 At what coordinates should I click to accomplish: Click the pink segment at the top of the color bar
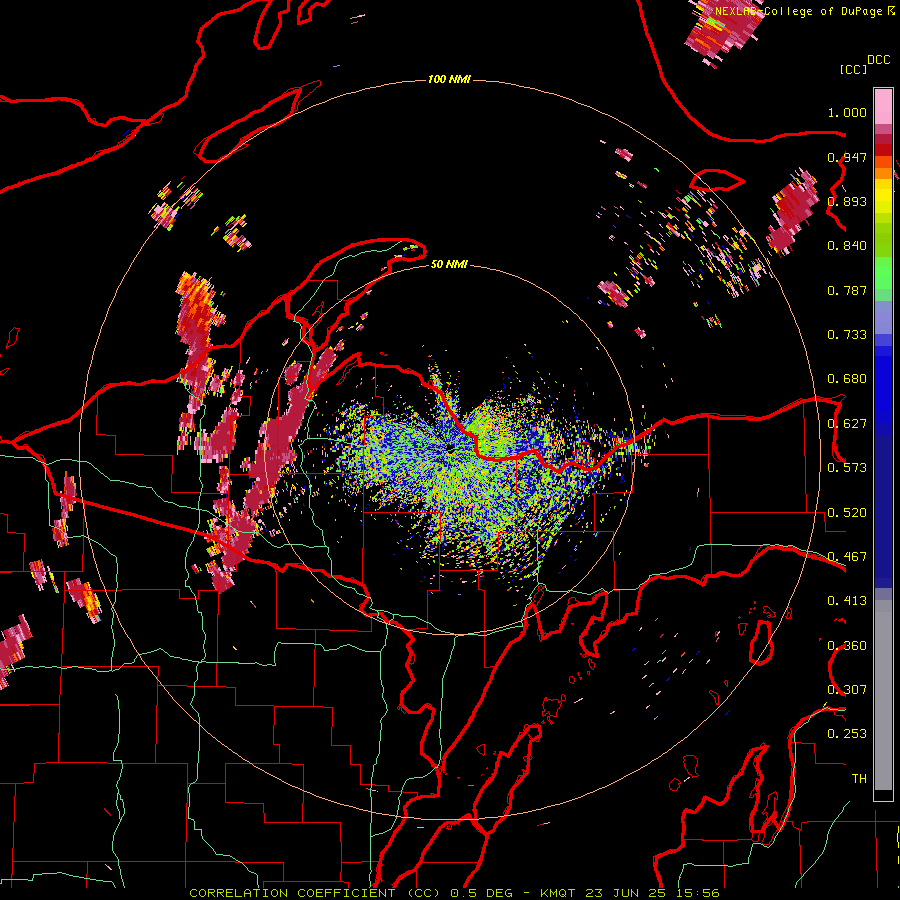coord(883,106)
